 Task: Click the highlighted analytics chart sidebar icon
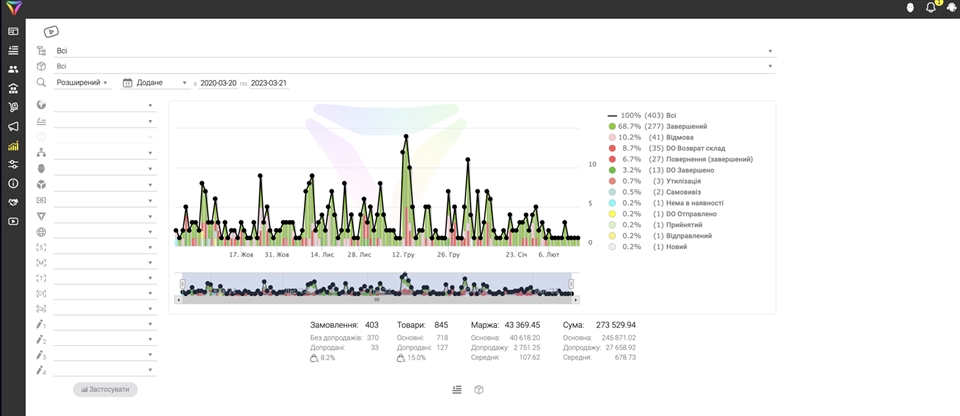(13, 146)
